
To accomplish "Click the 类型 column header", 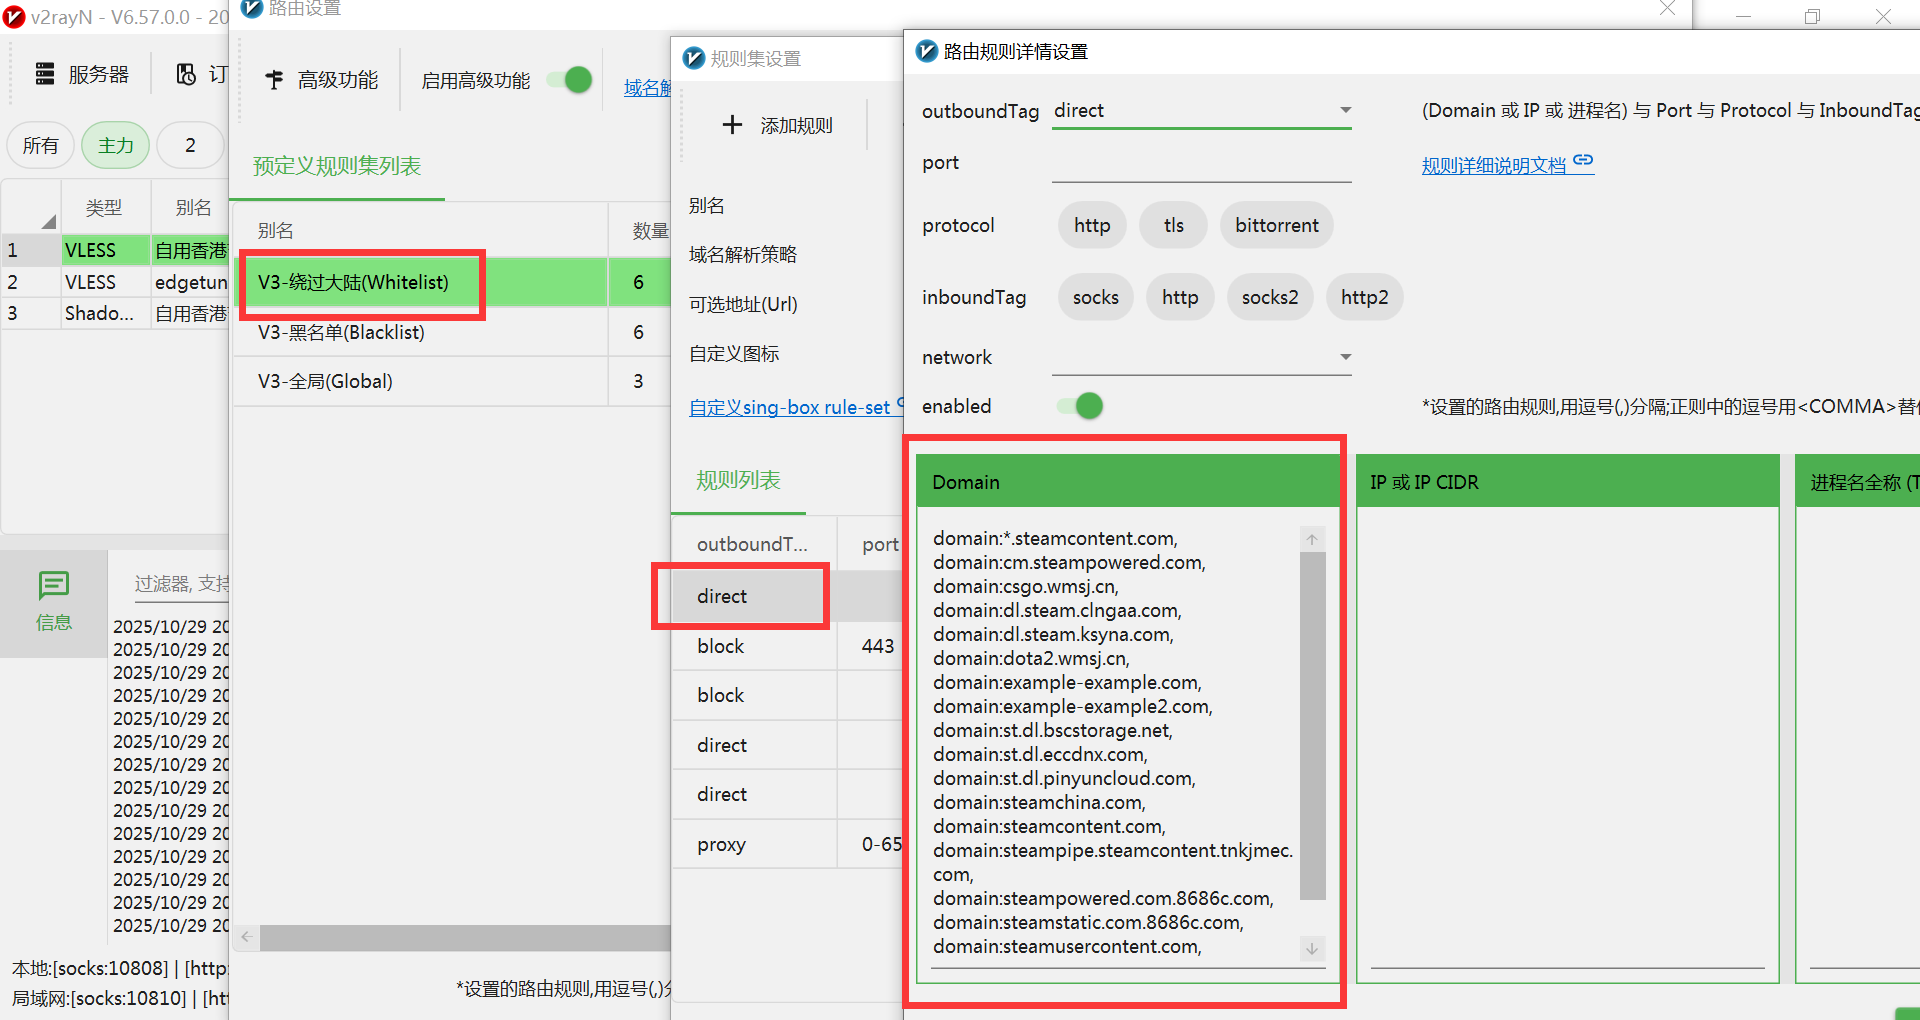I will pyautogui.click(x=104, y=207).
